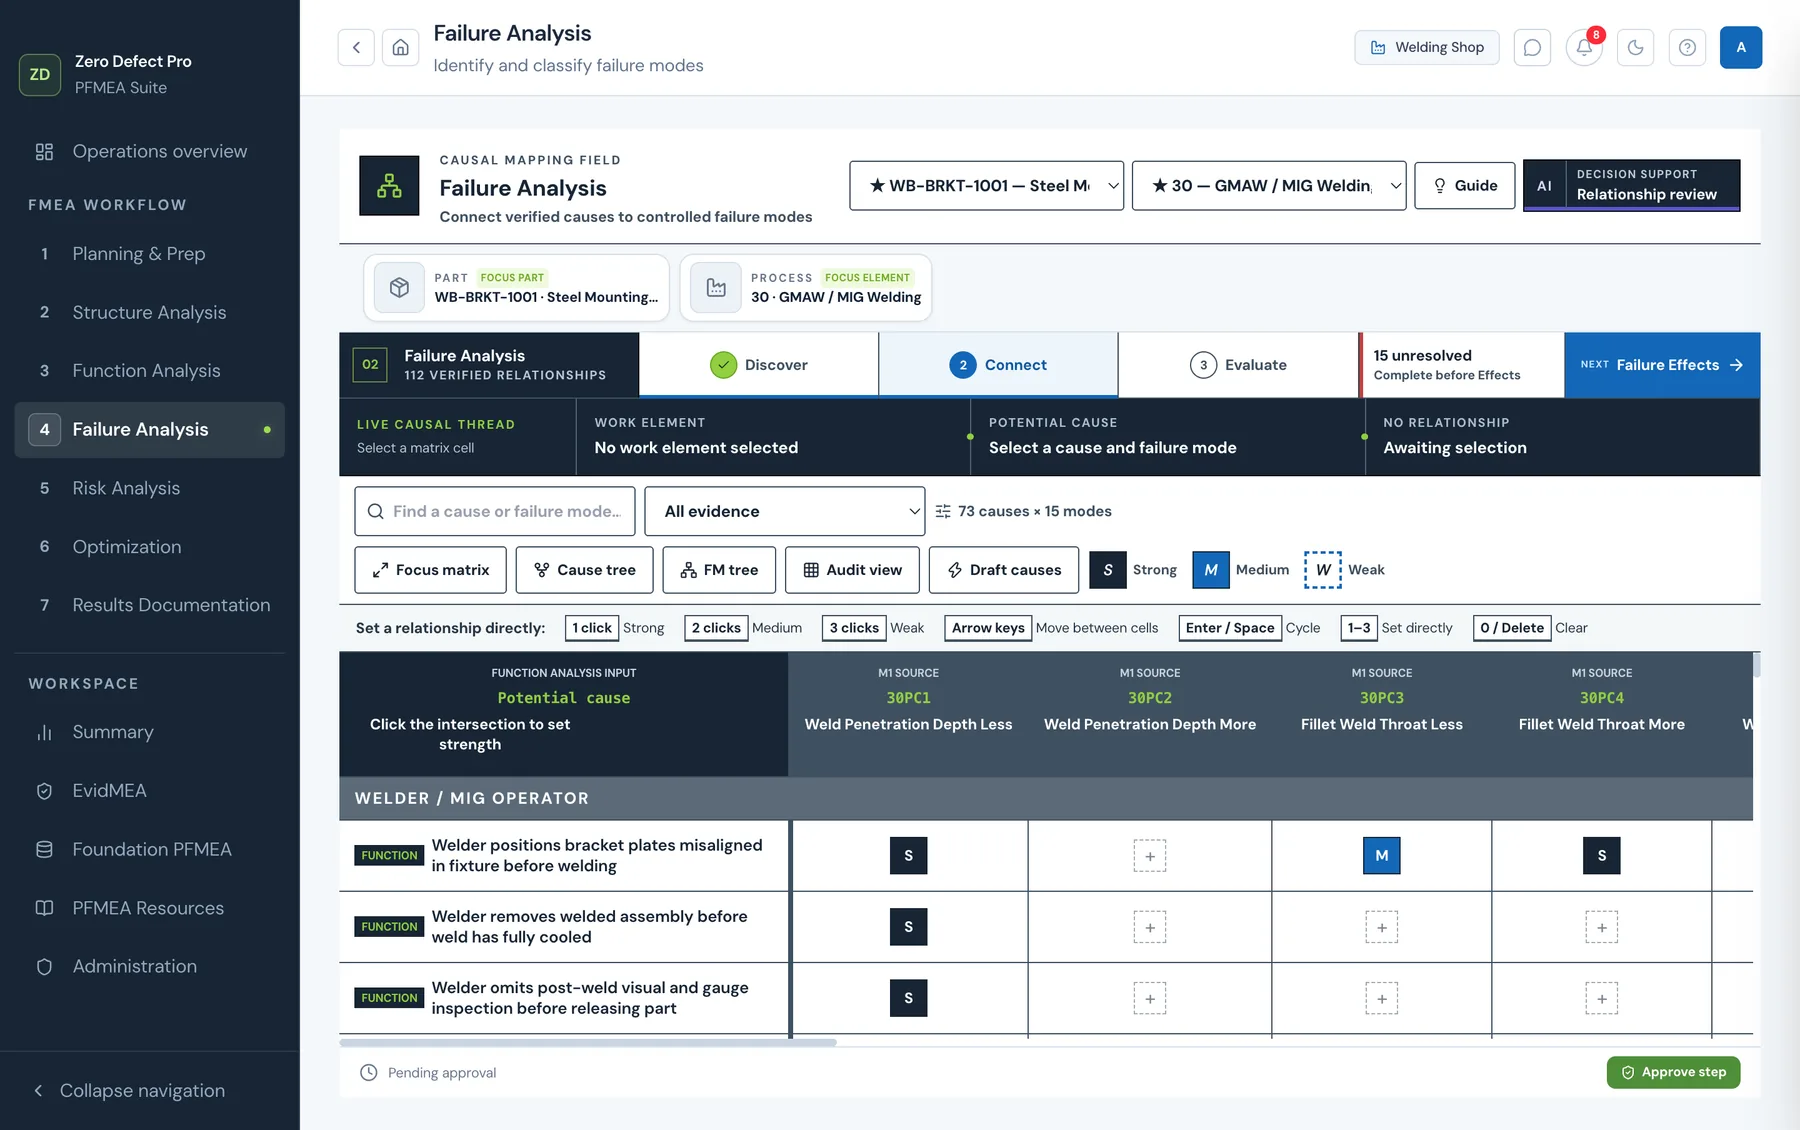This screenshot has height=1130, width=1800.
Task: Switch to the Discover tab
Action: pyautogui.click(x=759, y=365)
